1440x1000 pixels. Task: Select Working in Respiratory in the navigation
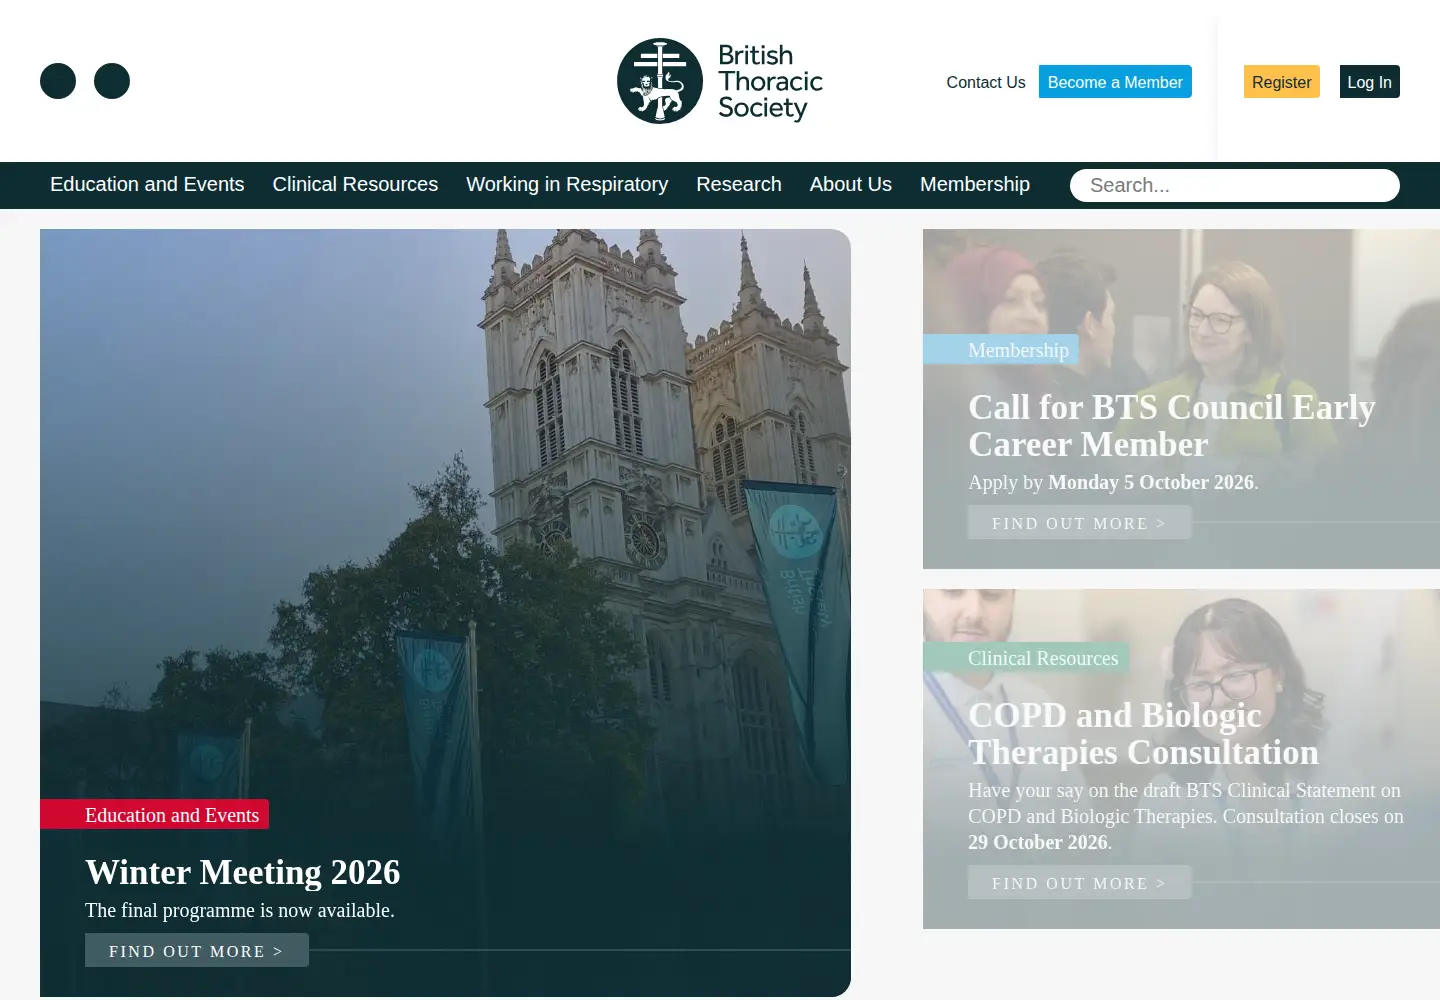click(567, 184)
